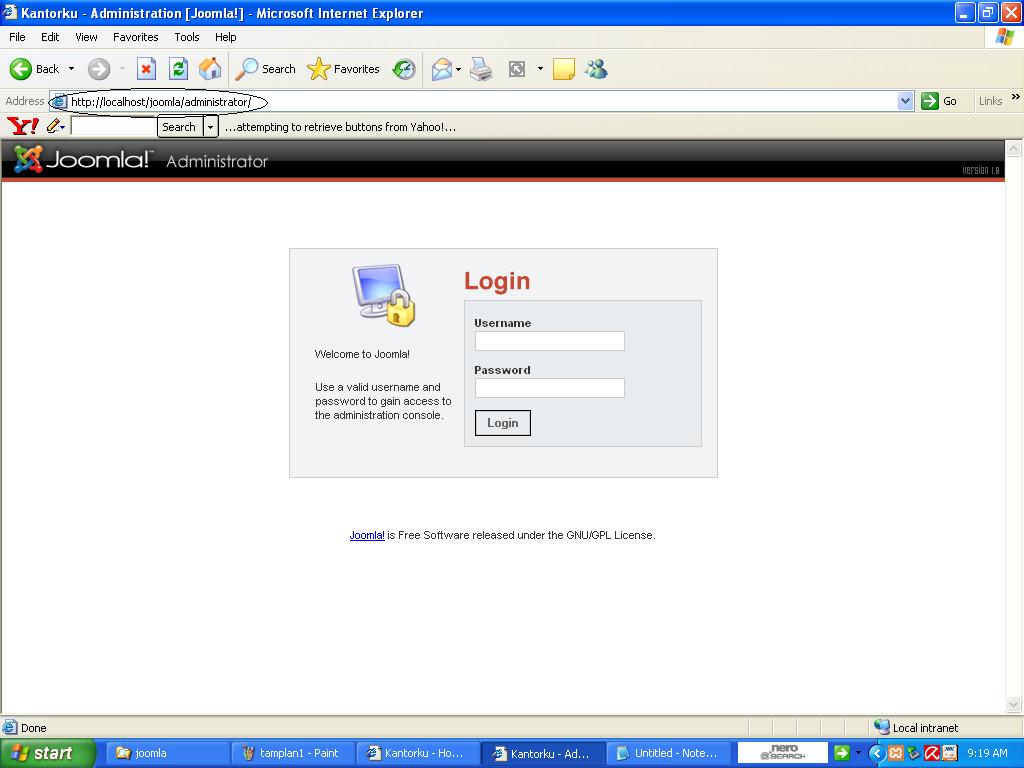This screenshot has width=1024, height=768.
Task: Click the Yahoo! Y! logo icon
Action: pos(23,125)
